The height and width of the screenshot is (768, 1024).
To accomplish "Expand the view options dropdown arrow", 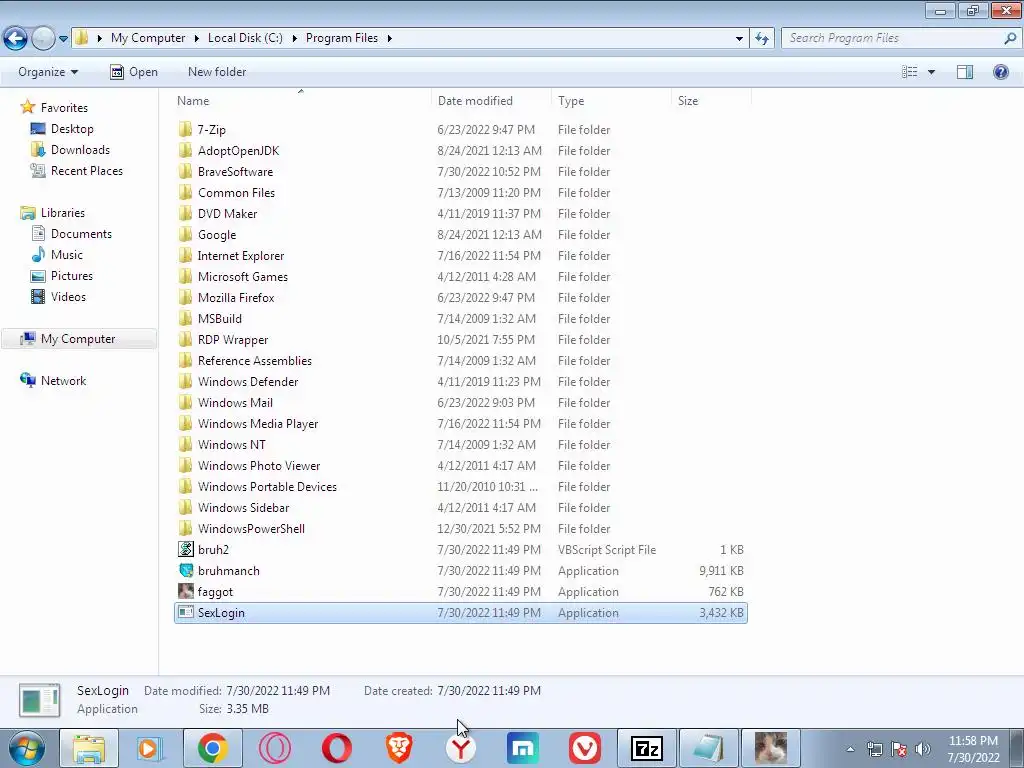I will tap(931, 72).
